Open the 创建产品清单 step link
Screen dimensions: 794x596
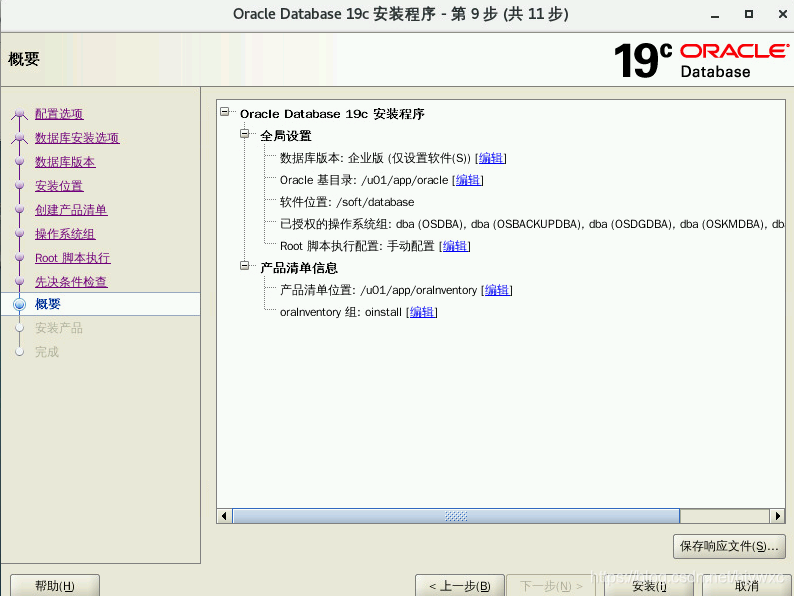click(71, 210)
